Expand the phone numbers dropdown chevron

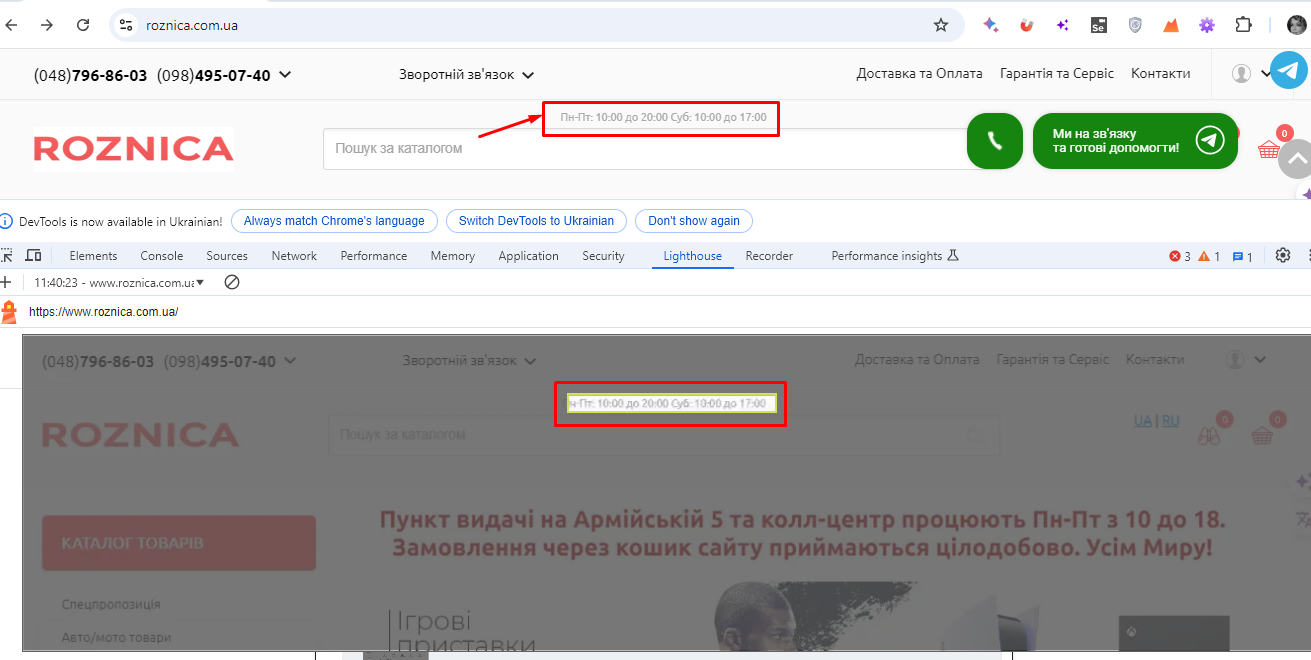(x=285, y=75)
